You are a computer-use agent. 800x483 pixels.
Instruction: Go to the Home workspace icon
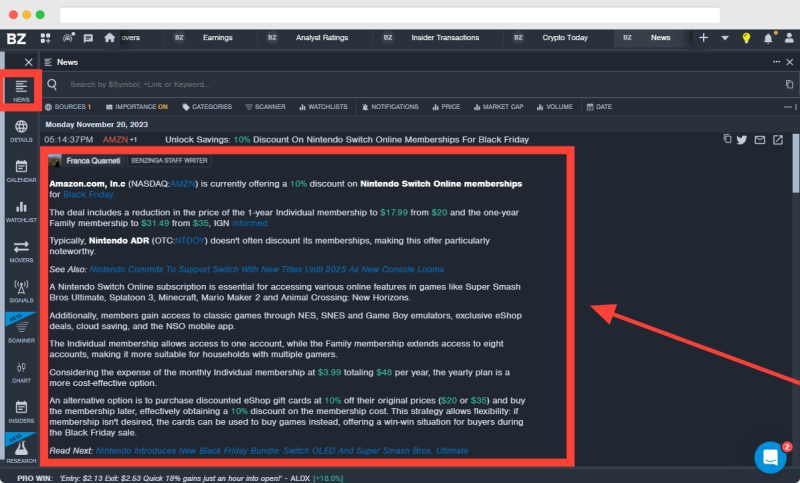[109, 38]
